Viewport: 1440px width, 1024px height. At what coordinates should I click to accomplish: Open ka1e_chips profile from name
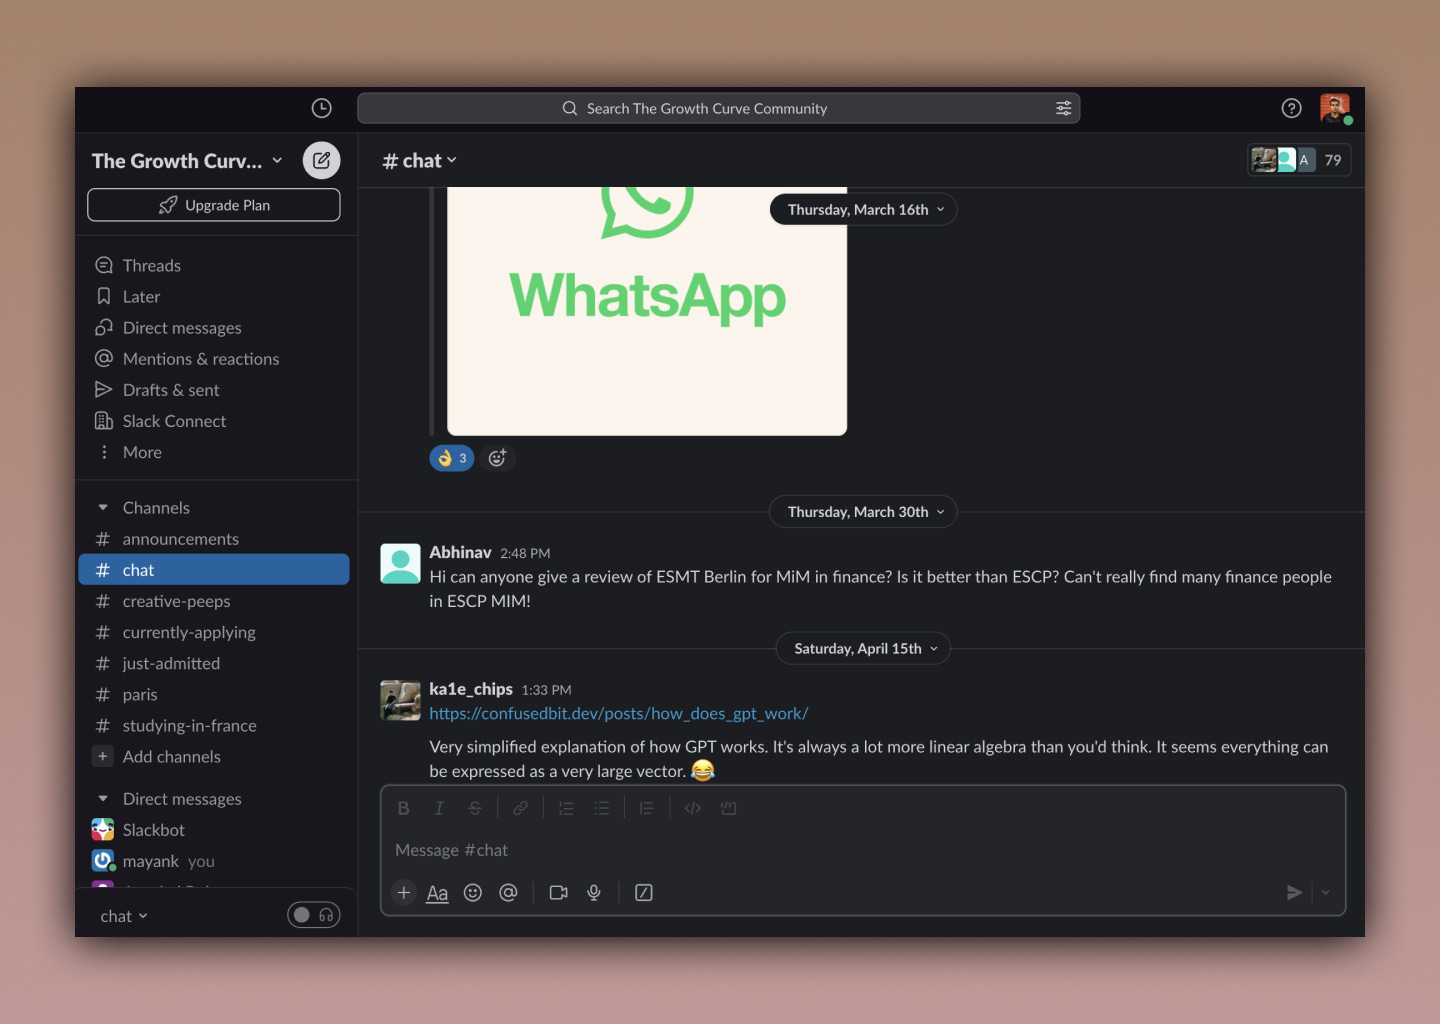pos(471,689)
